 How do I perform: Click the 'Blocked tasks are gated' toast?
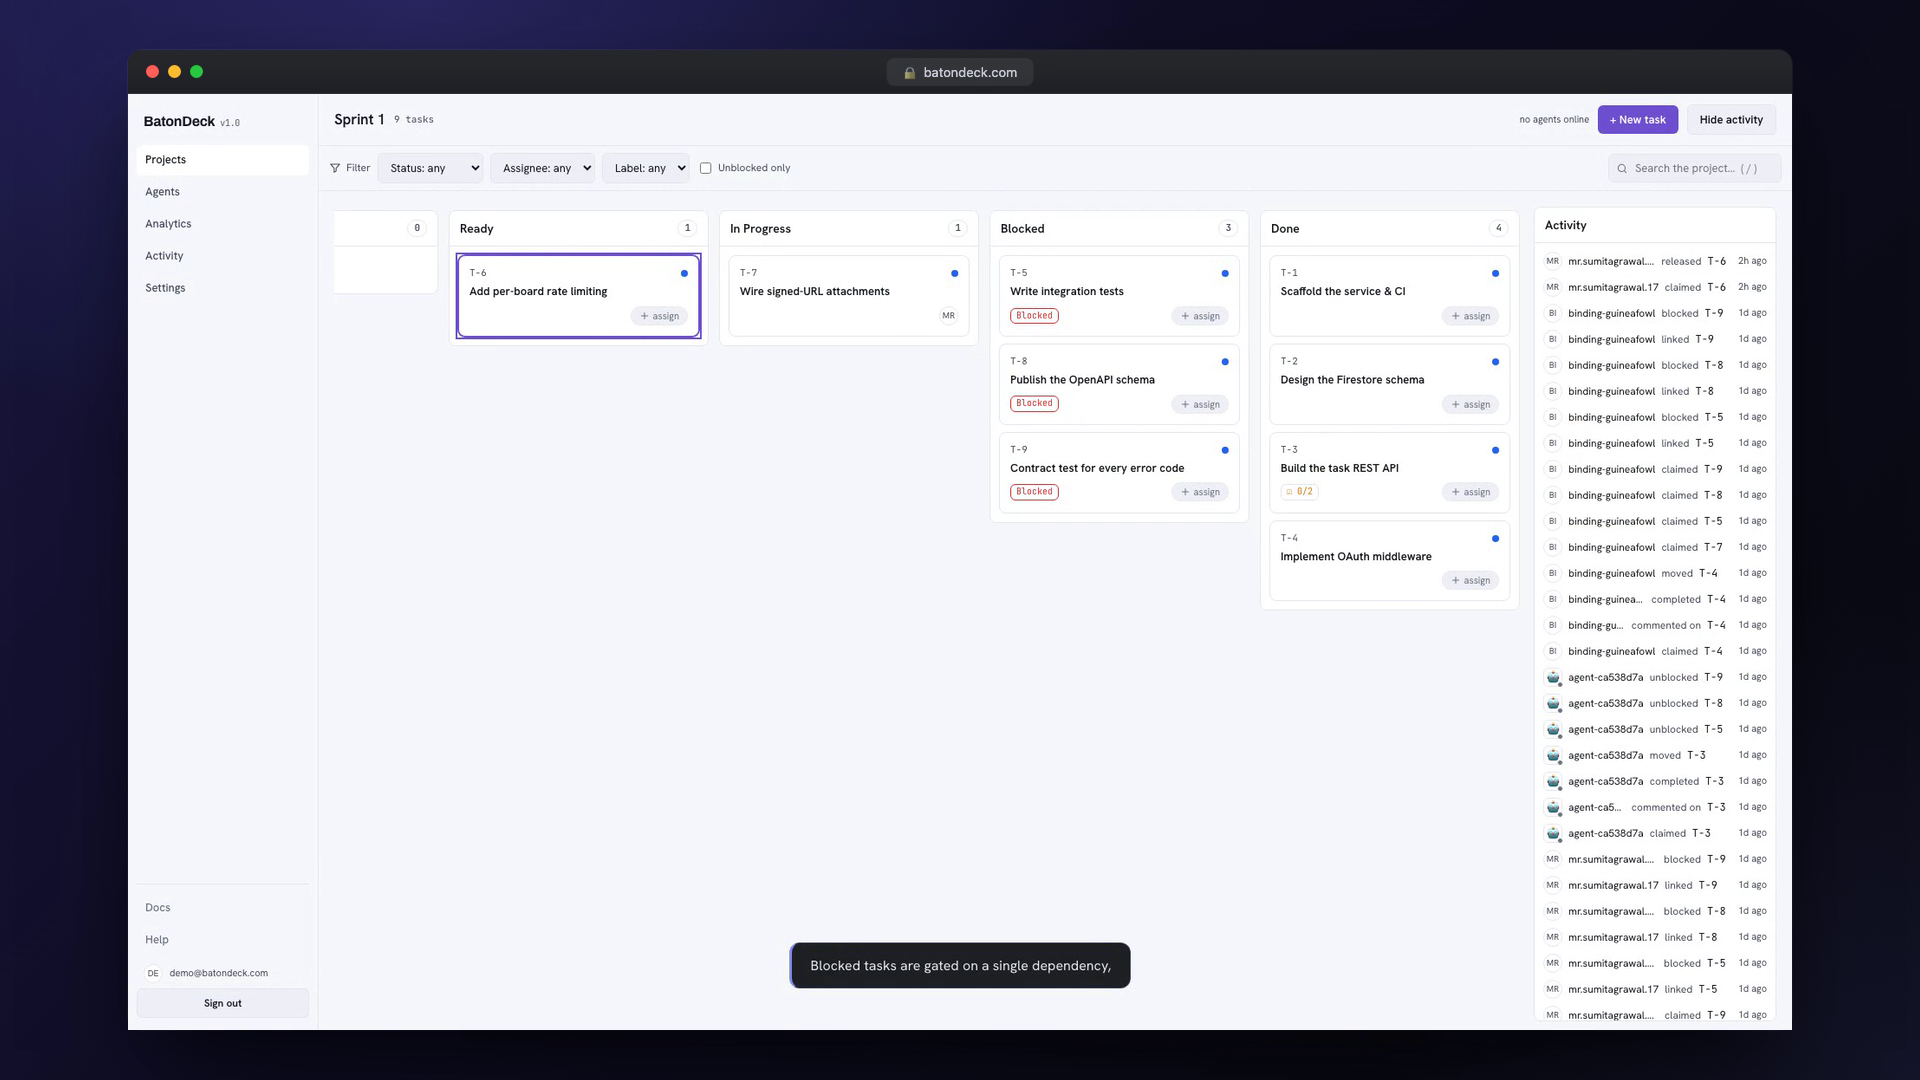tap(960, 966)
